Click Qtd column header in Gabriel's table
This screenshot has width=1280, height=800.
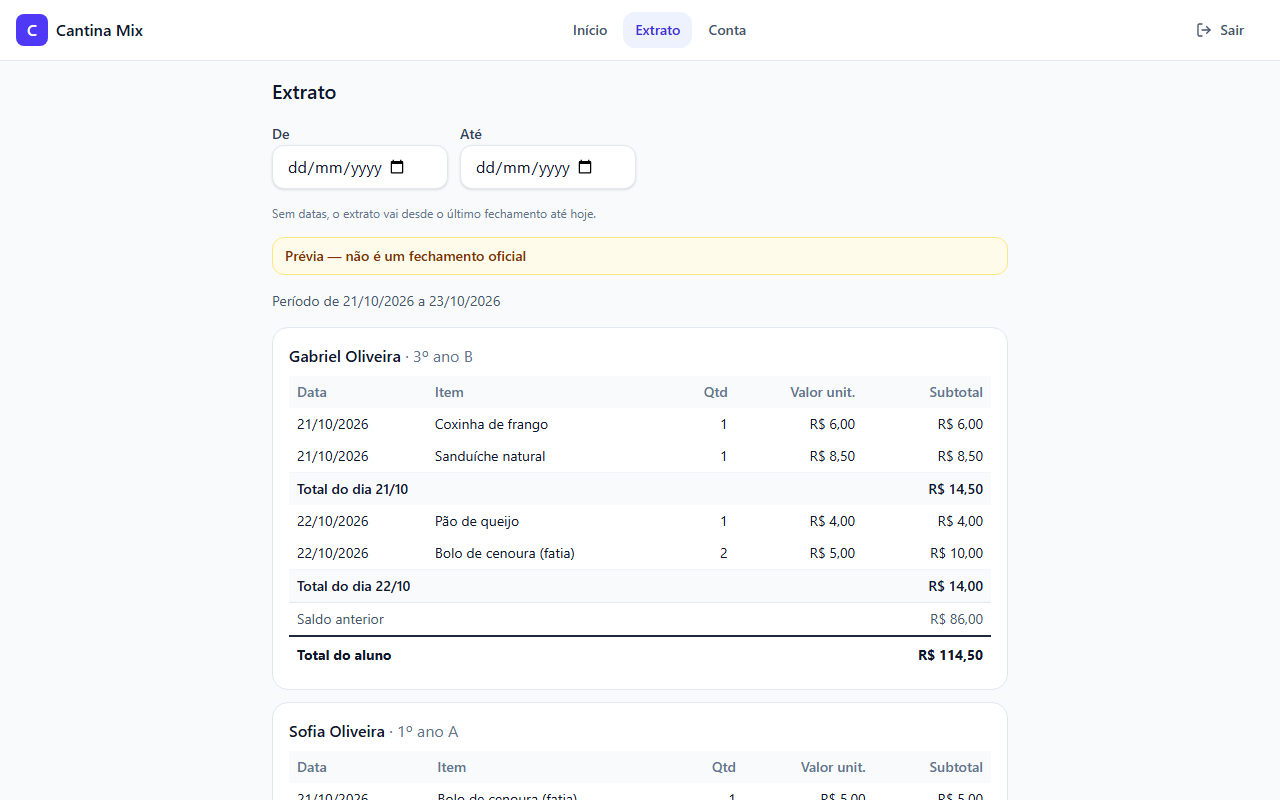pyautogui.click(x=715, y=392)
